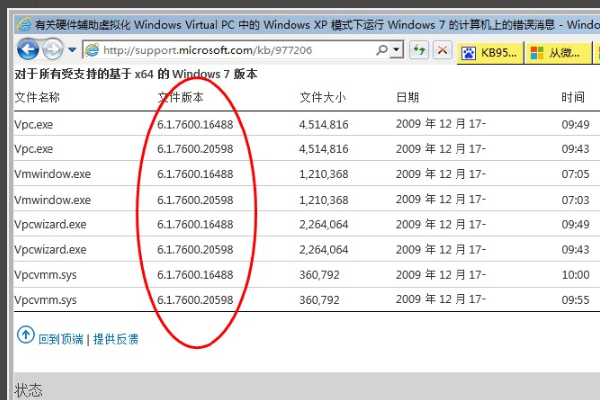
Task: Switch to the 从微... tab
Action: [x=558, y=53]
